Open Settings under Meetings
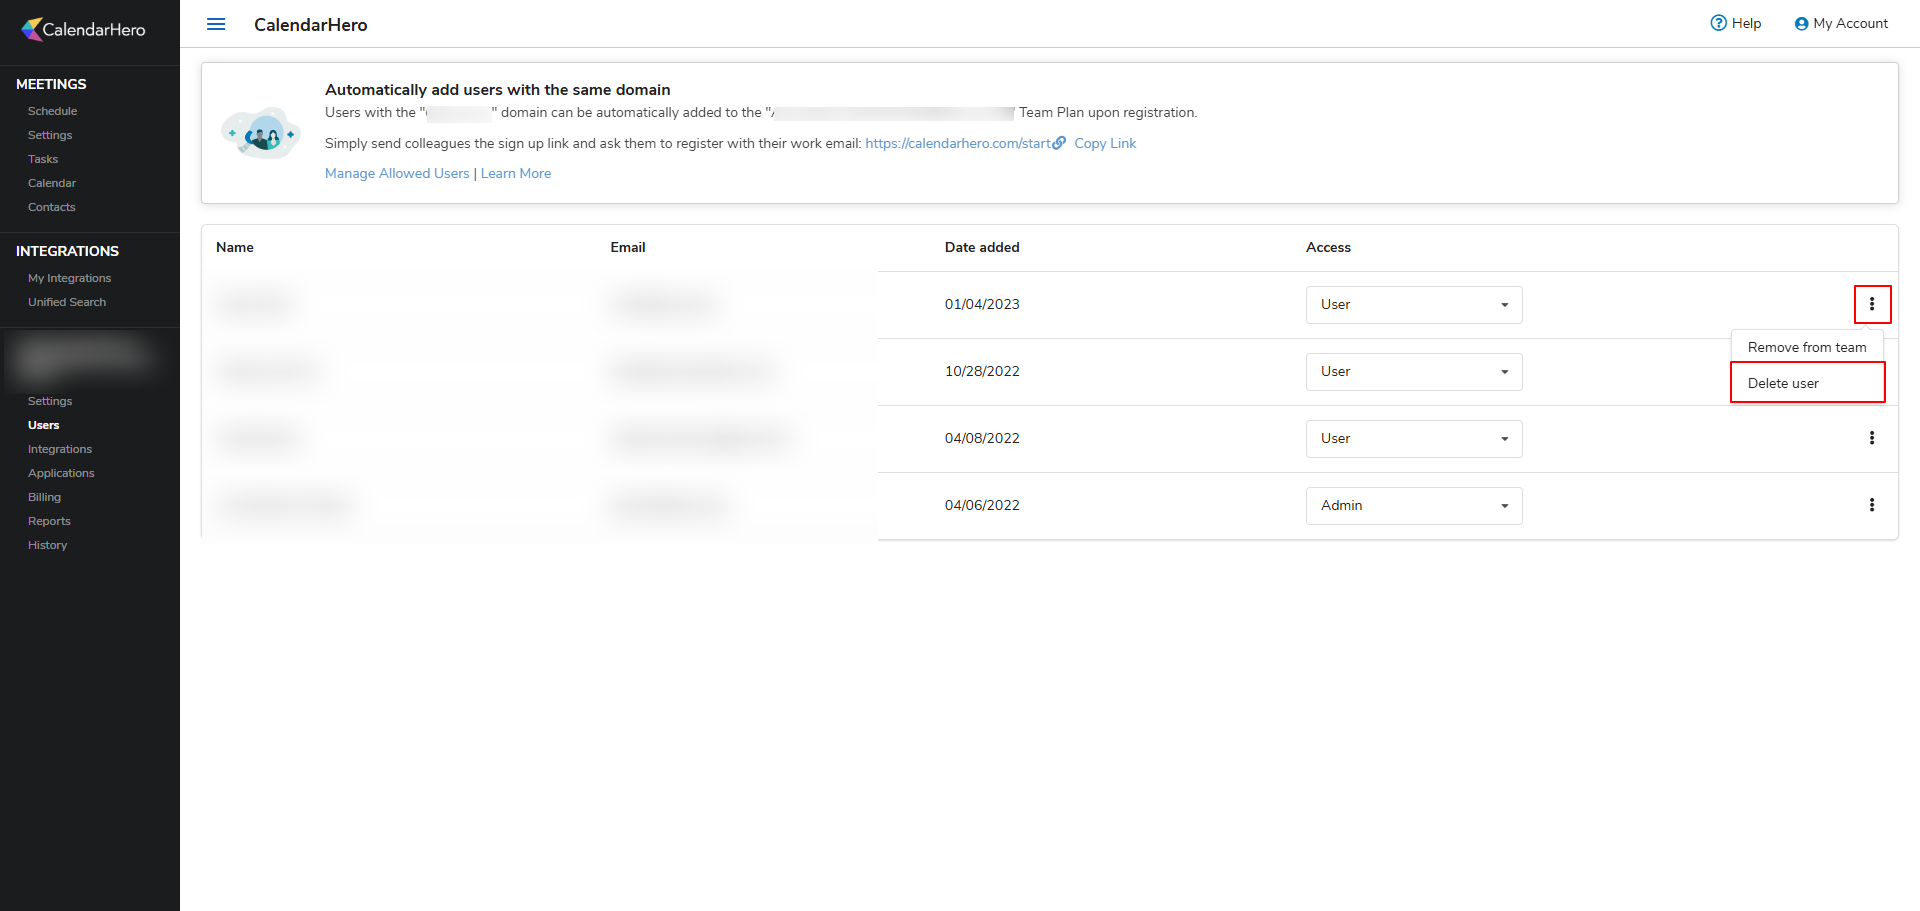Image resolution: width=1920 pixels, height=911 pixels. click(x=50, y=135)
